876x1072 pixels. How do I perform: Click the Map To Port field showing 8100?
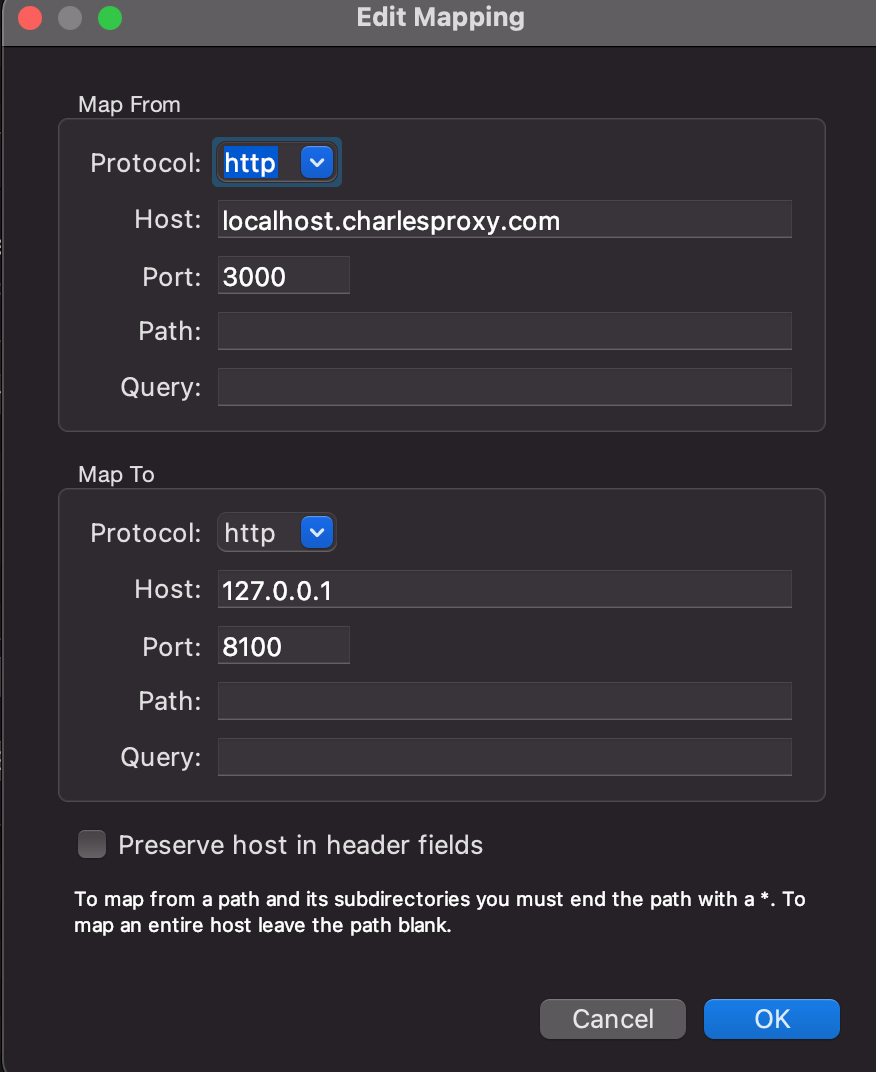(x=283, y=645)
